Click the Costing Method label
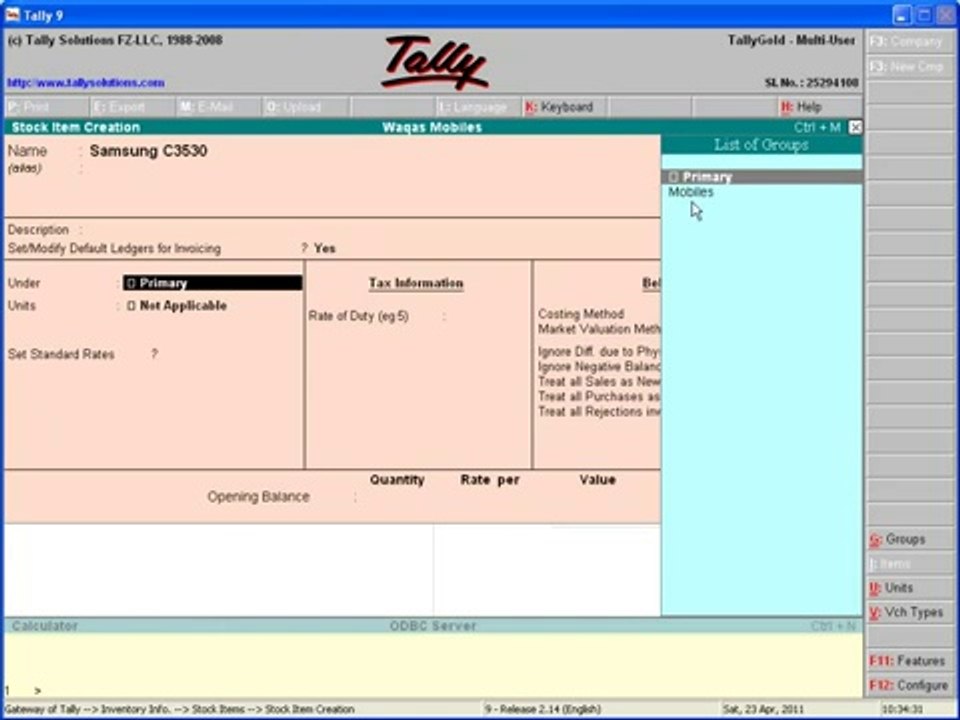 (581, 314)
